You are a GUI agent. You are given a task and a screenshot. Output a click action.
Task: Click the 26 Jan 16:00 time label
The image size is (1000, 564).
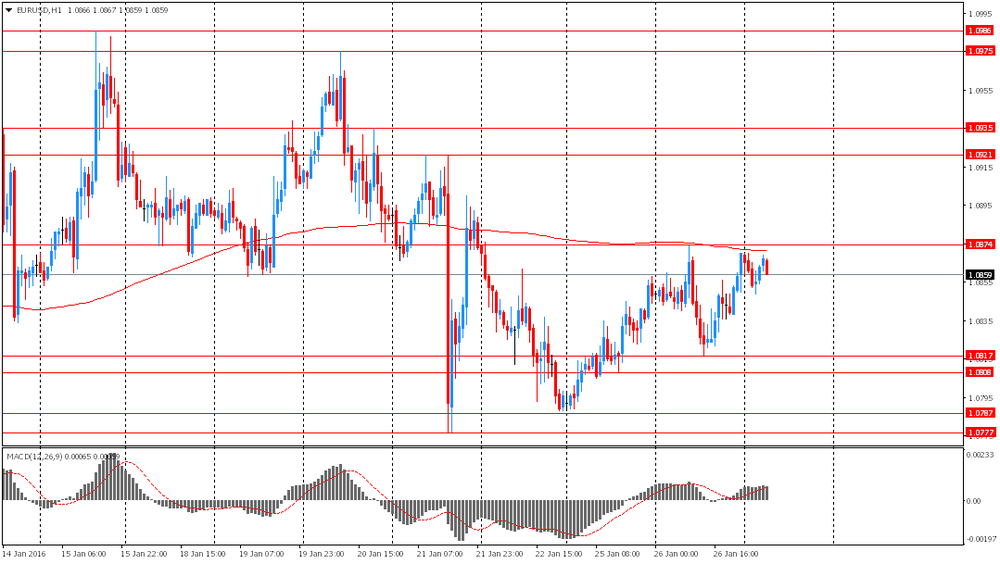click(x=735, y=552)
